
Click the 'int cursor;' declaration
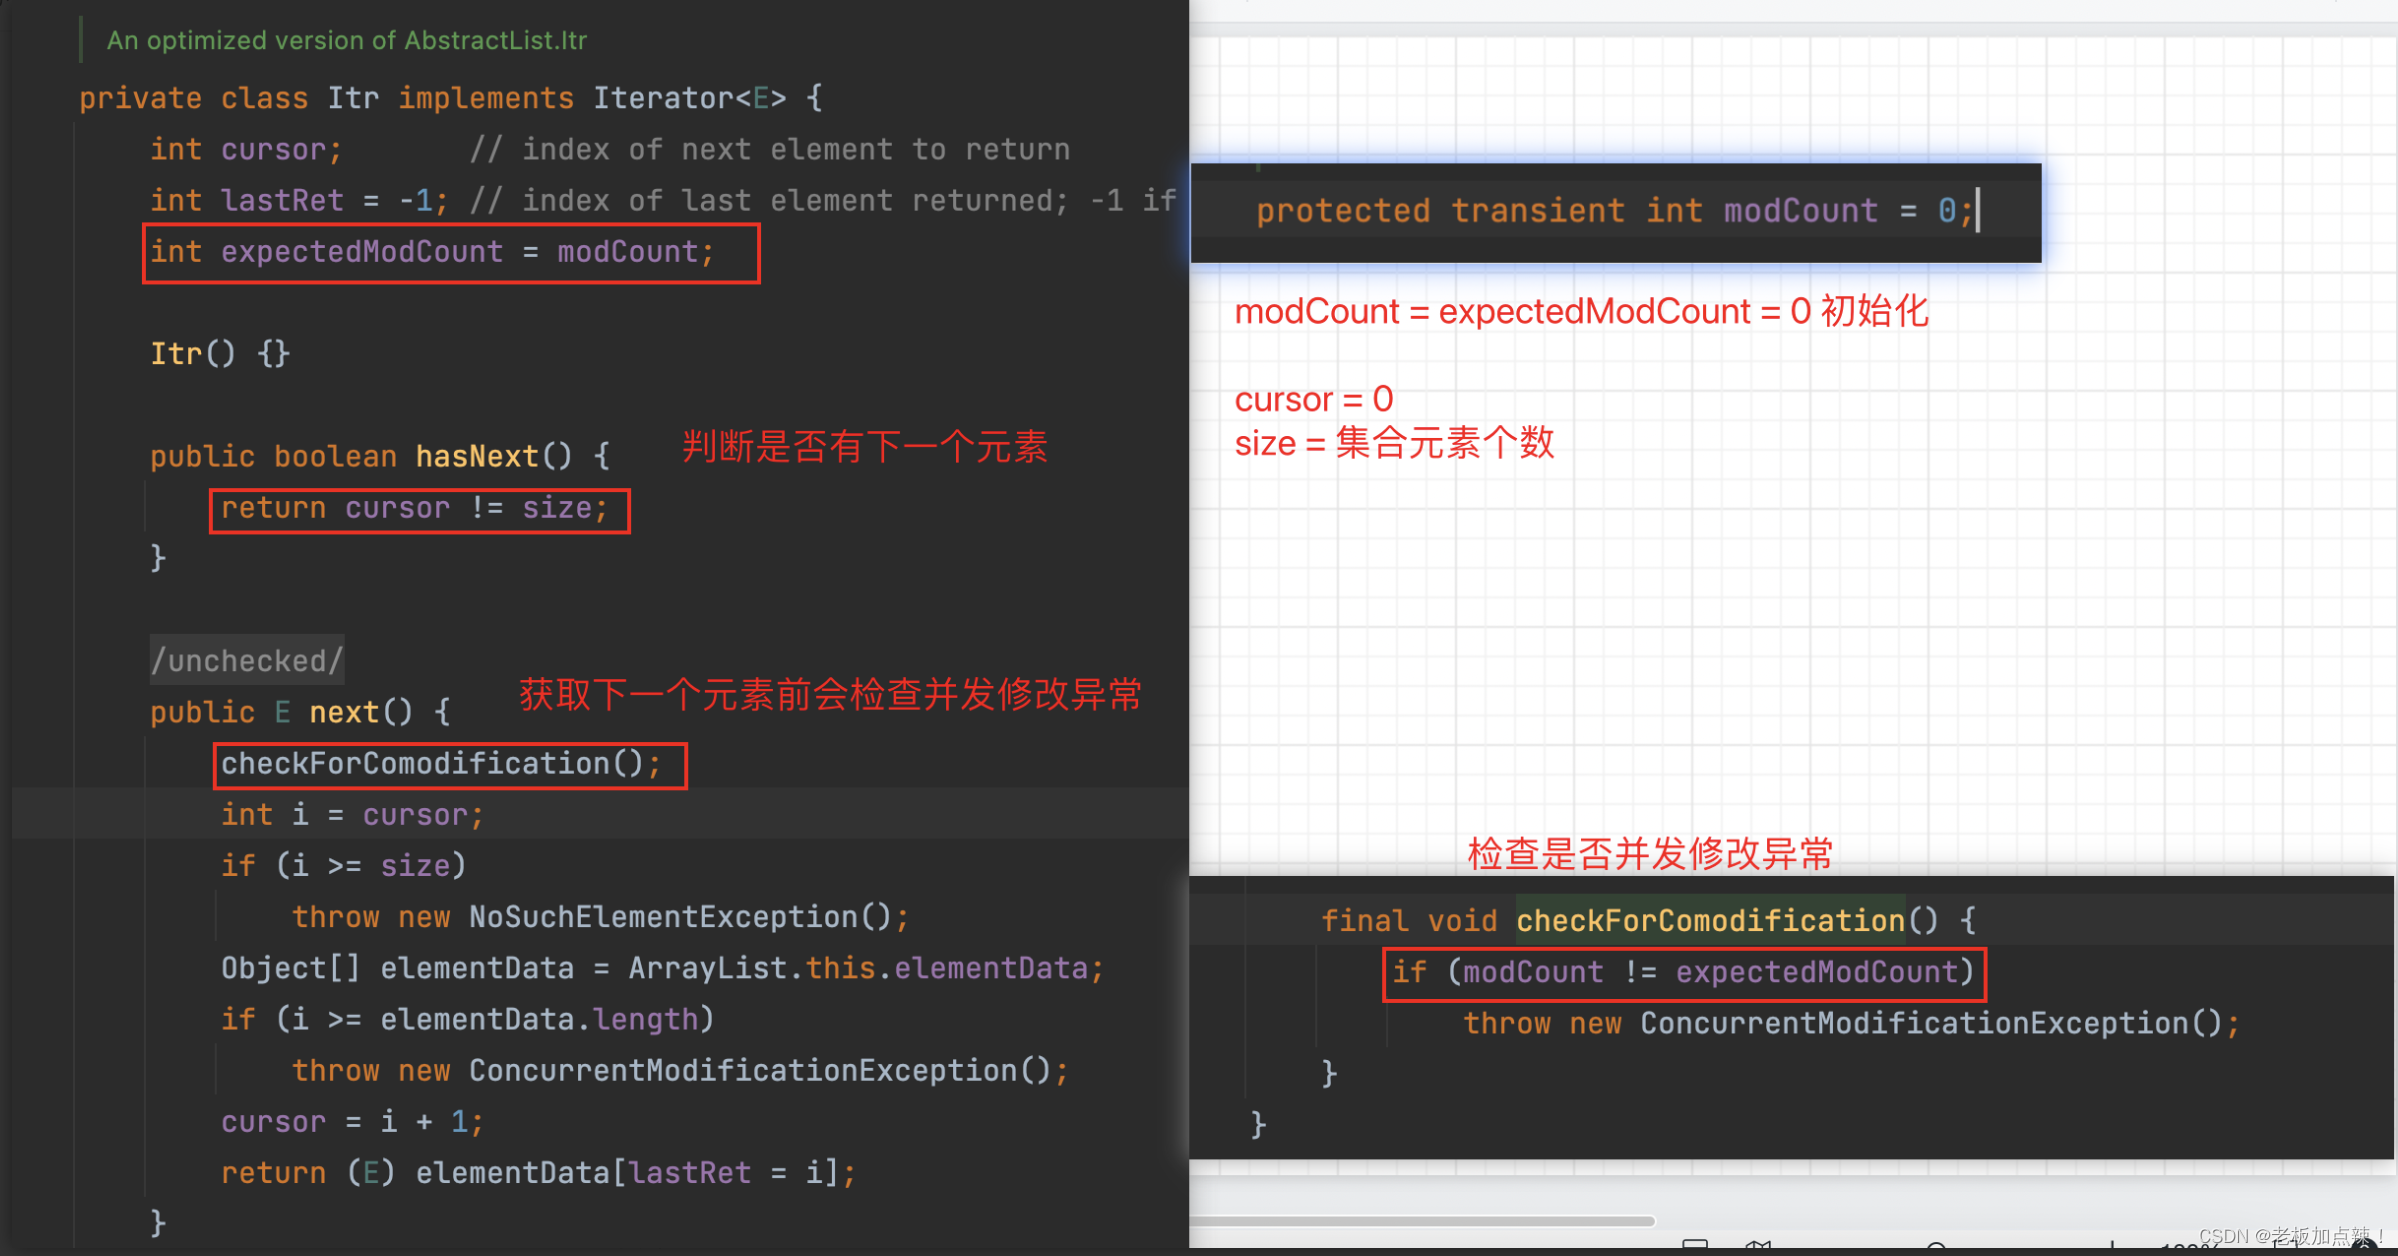(x=246, y=149)
